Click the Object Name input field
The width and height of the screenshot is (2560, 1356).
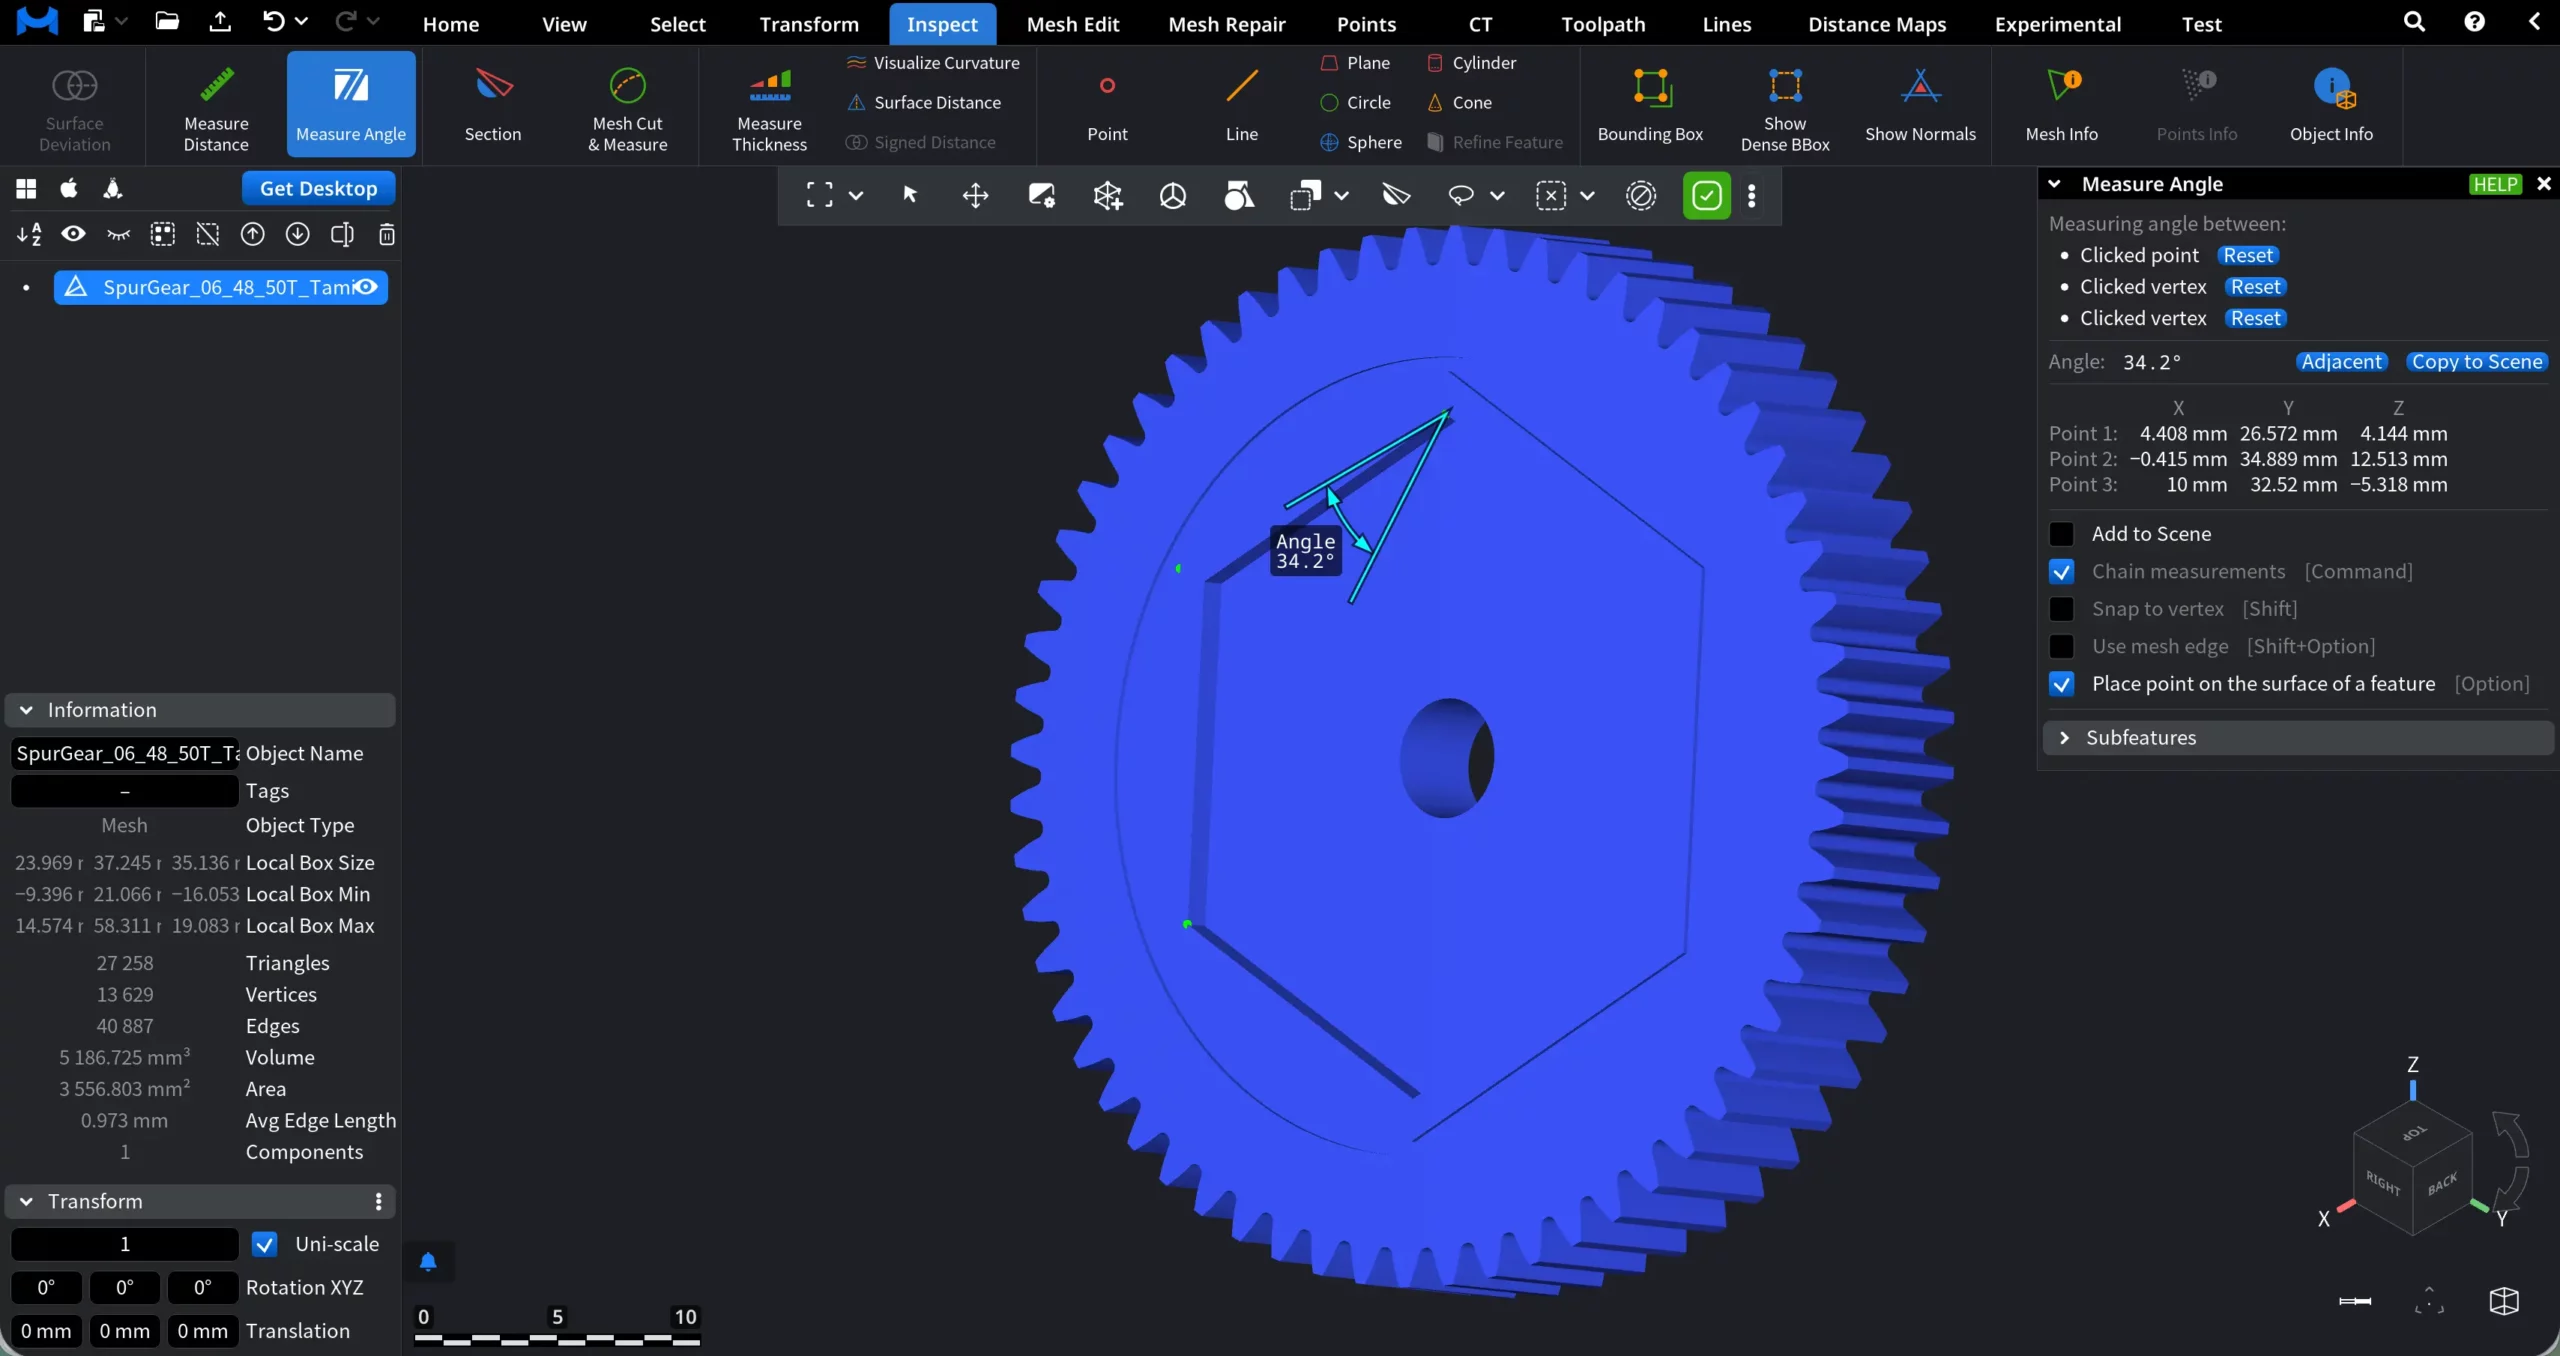[x=124, y=753]
